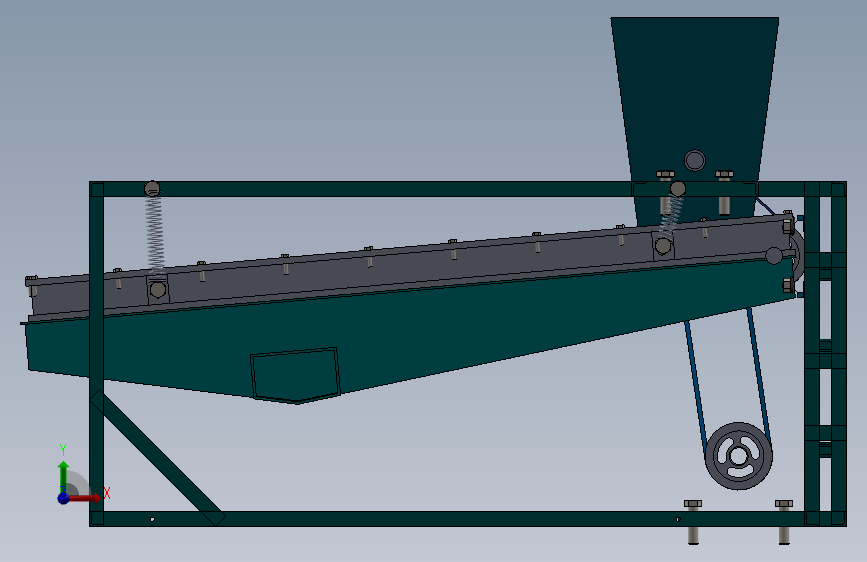867x562 pixels.
Task: Select top anchor pin of left spring
Action: 152,189
